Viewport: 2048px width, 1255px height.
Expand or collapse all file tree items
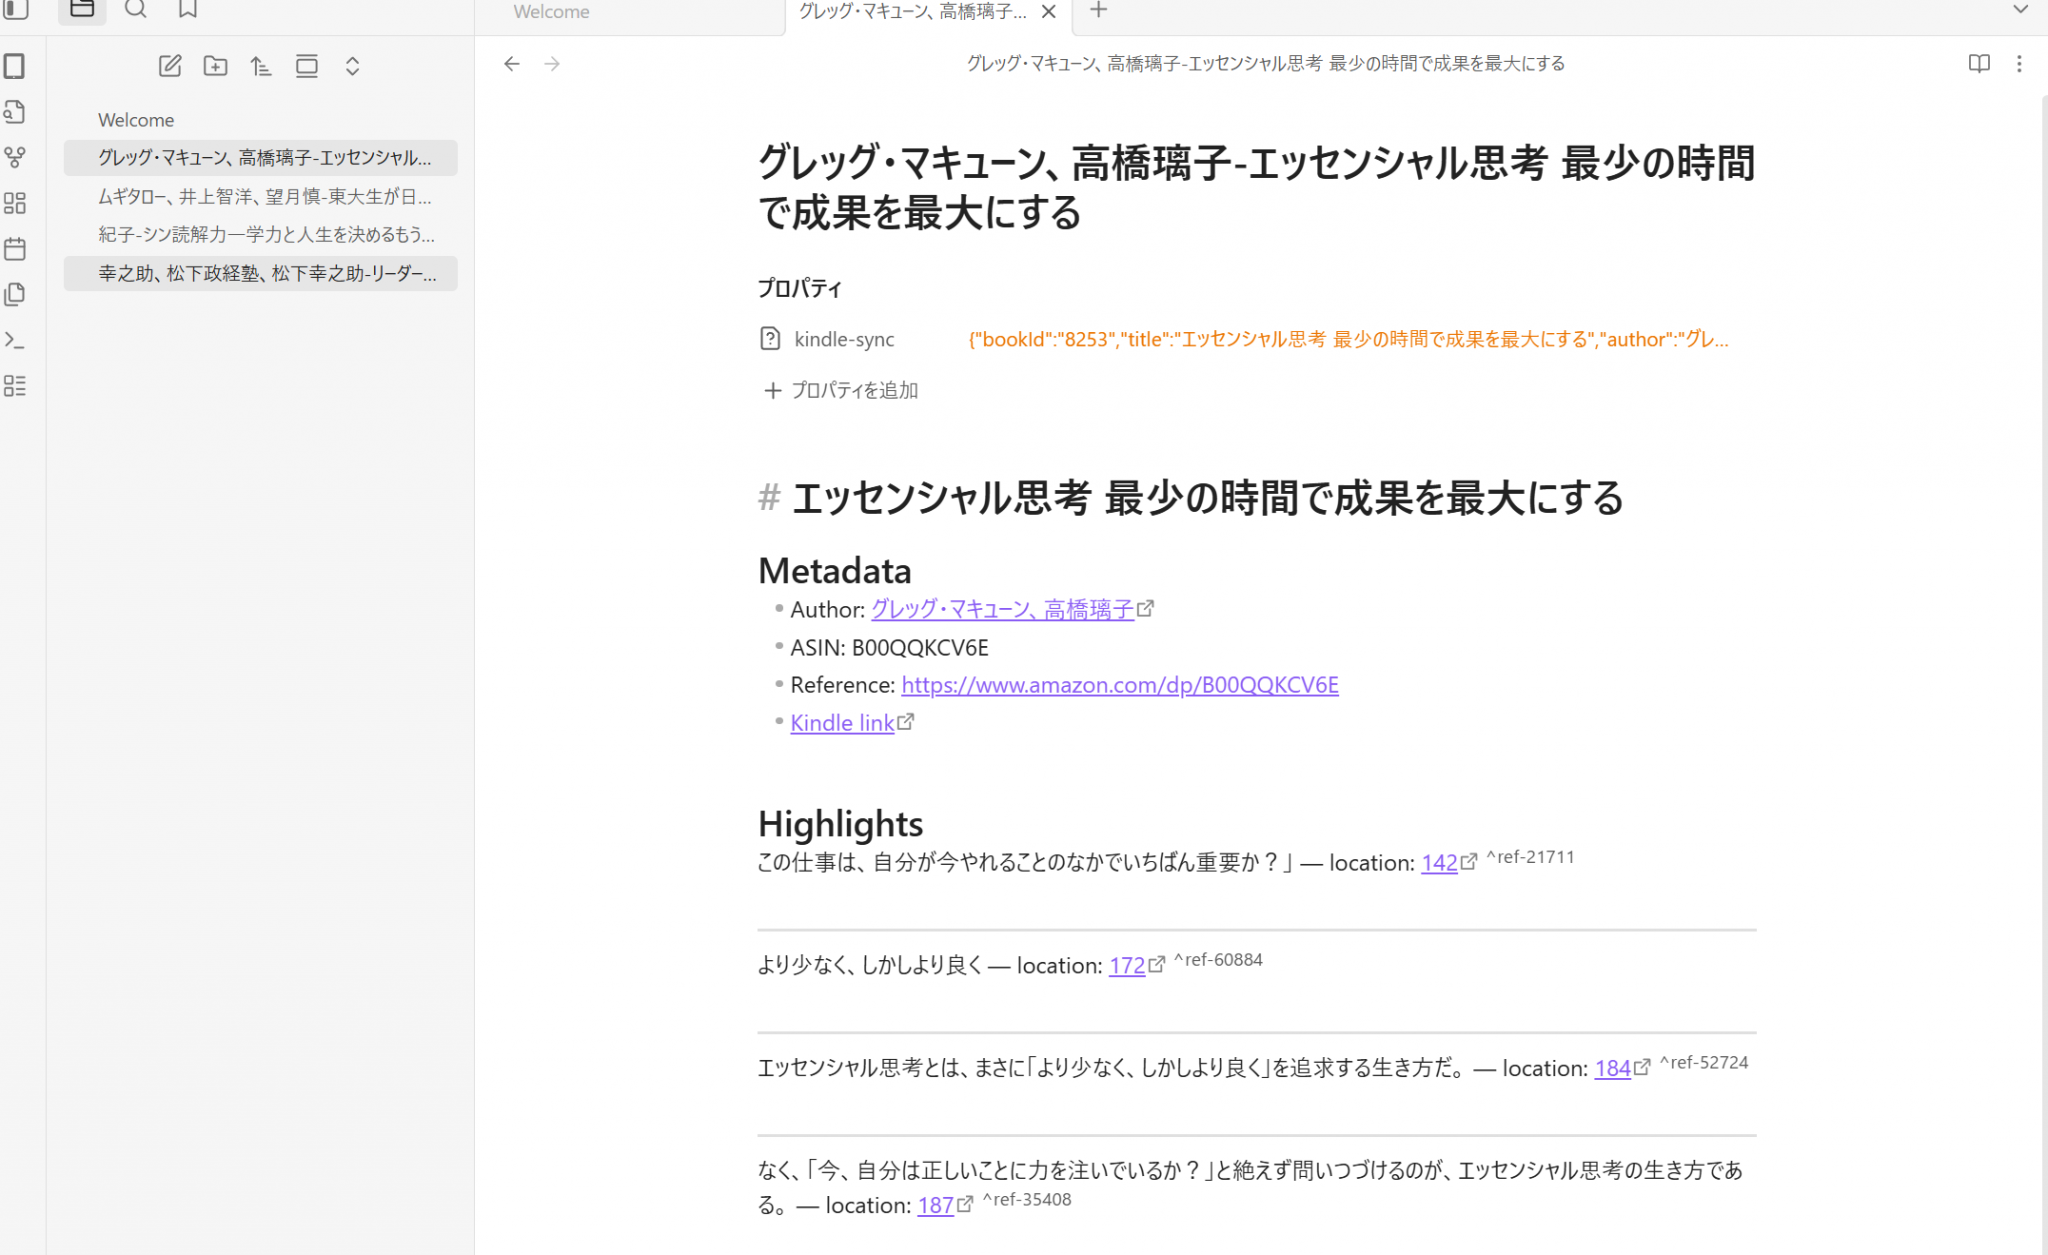(x=352, y=66)
